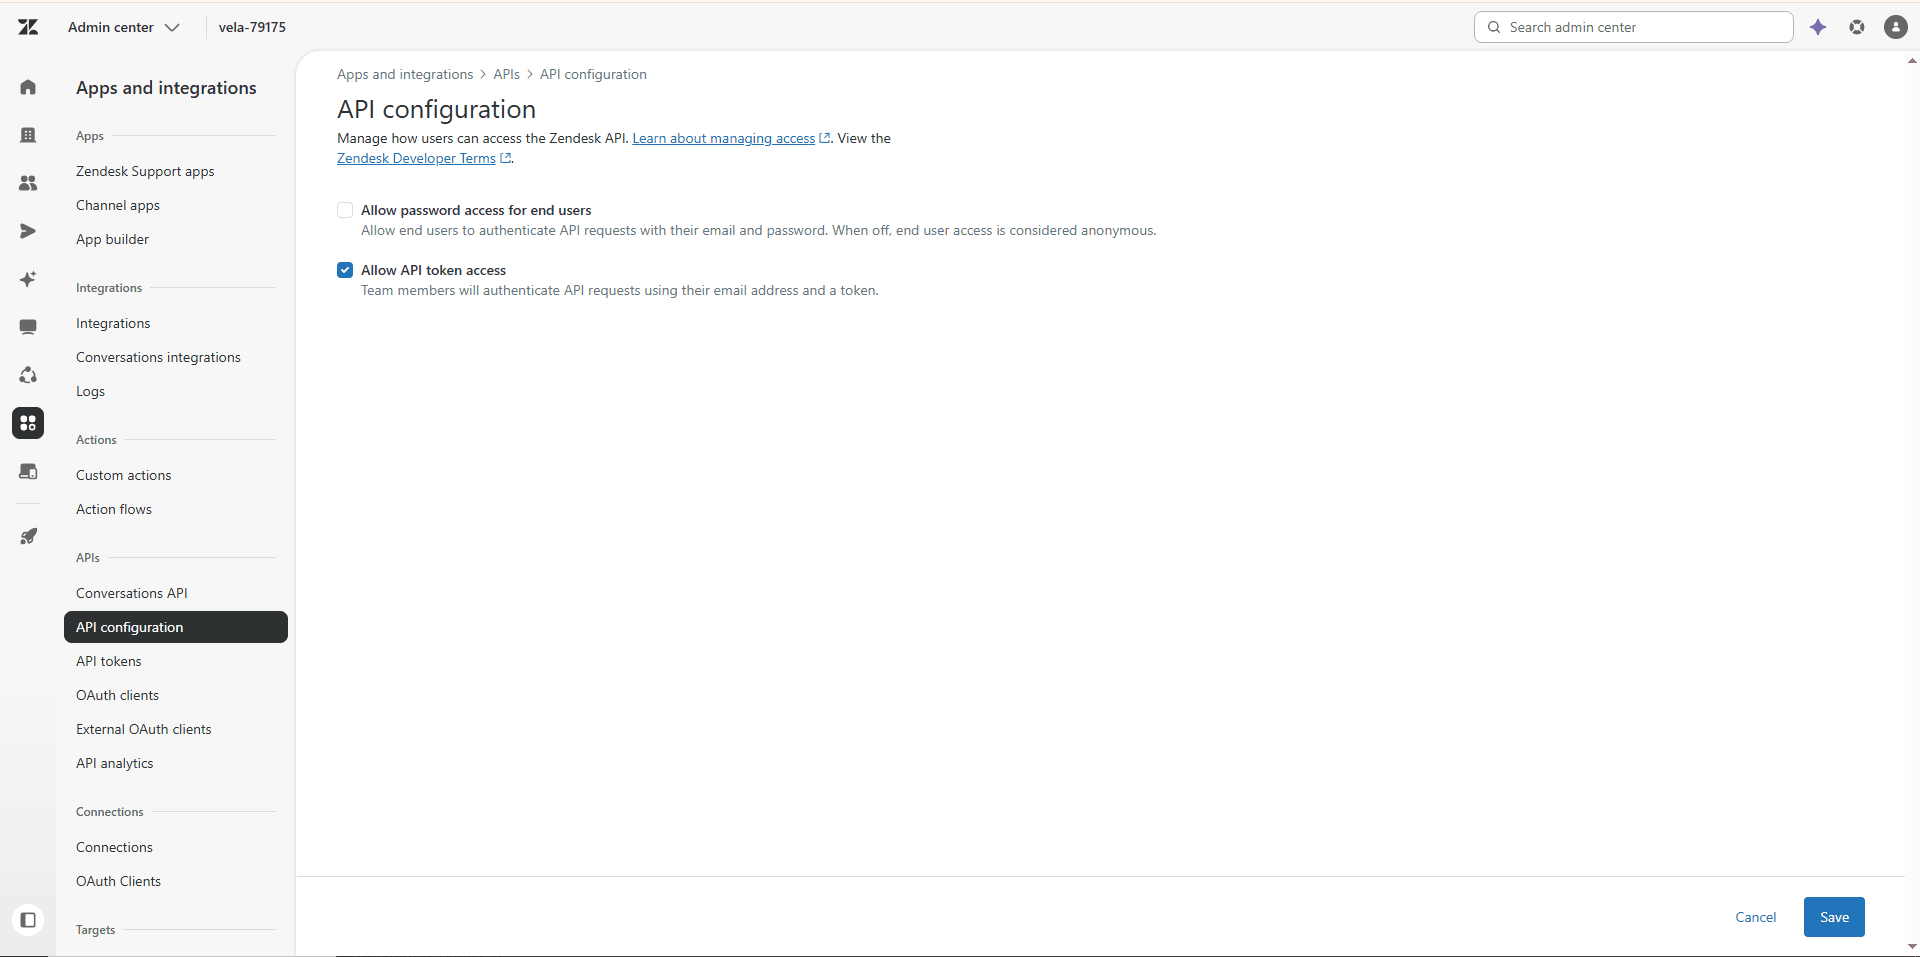Open the Channels arrow icon in rail
The width and height of the screenshot is (1920, 957).
(28, 231)
